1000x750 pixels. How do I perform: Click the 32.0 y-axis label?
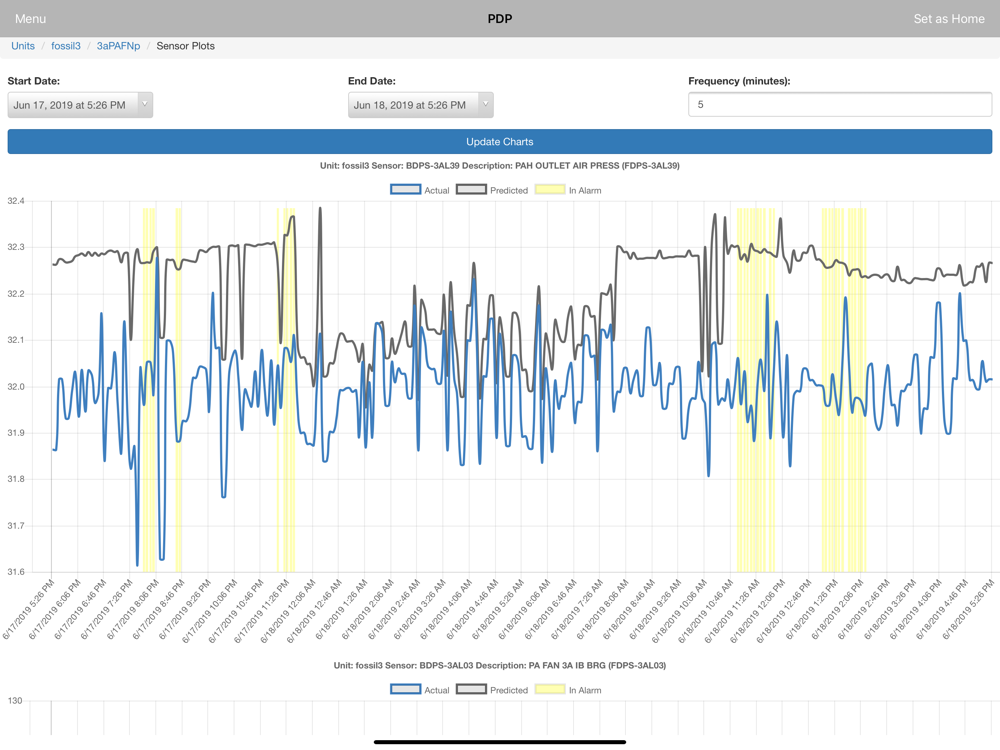(16, 386)
